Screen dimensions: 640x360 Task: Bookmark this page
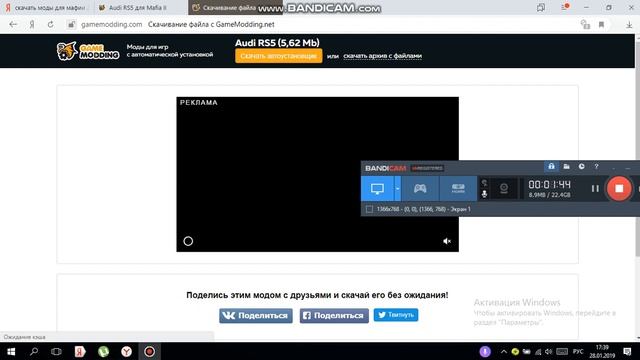601,24
